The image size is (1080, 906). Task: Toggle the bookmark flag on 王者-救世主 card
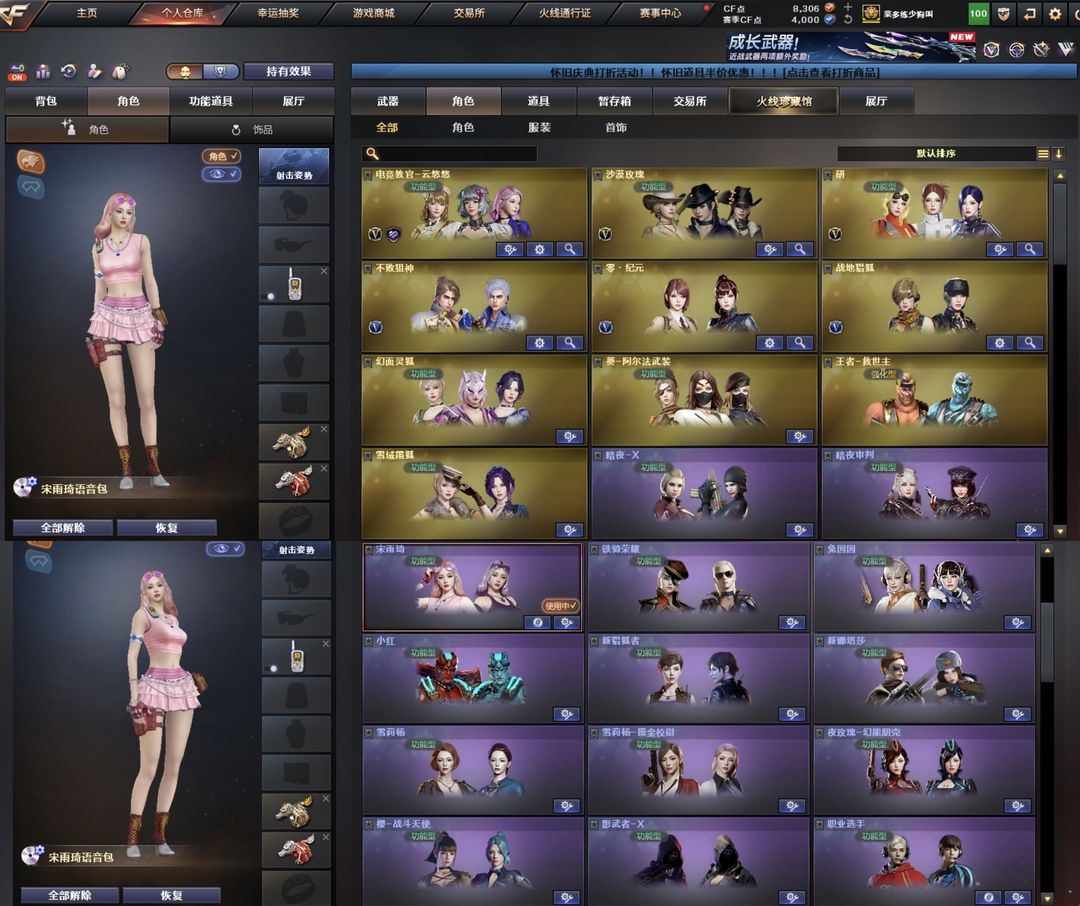tap(828, 362)
